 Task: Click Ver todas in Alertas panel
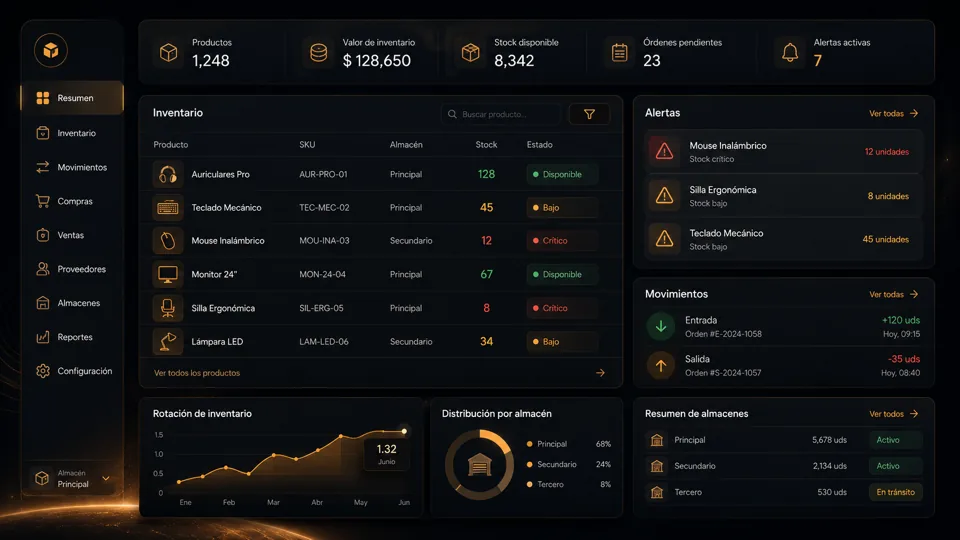893,113
